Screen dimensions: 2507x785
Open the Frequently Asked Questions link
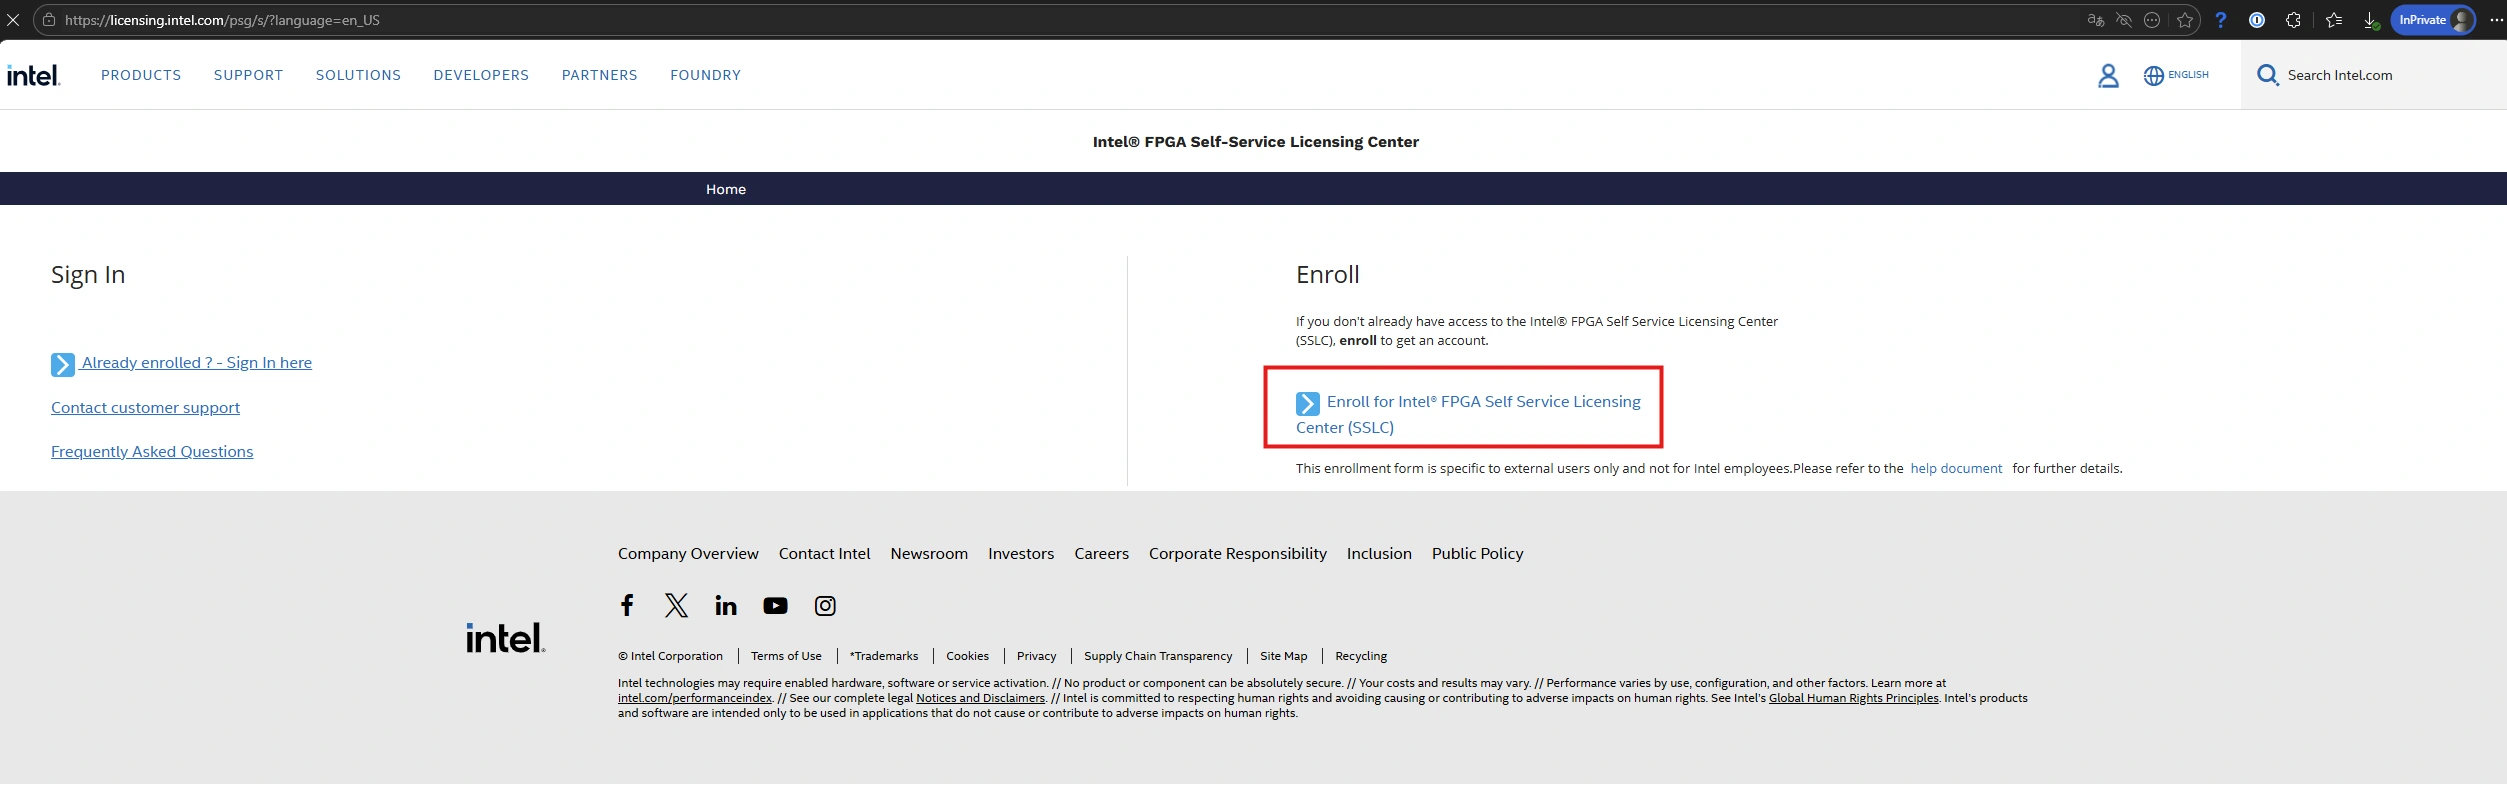pyautogui.click(x=152, y=452)
